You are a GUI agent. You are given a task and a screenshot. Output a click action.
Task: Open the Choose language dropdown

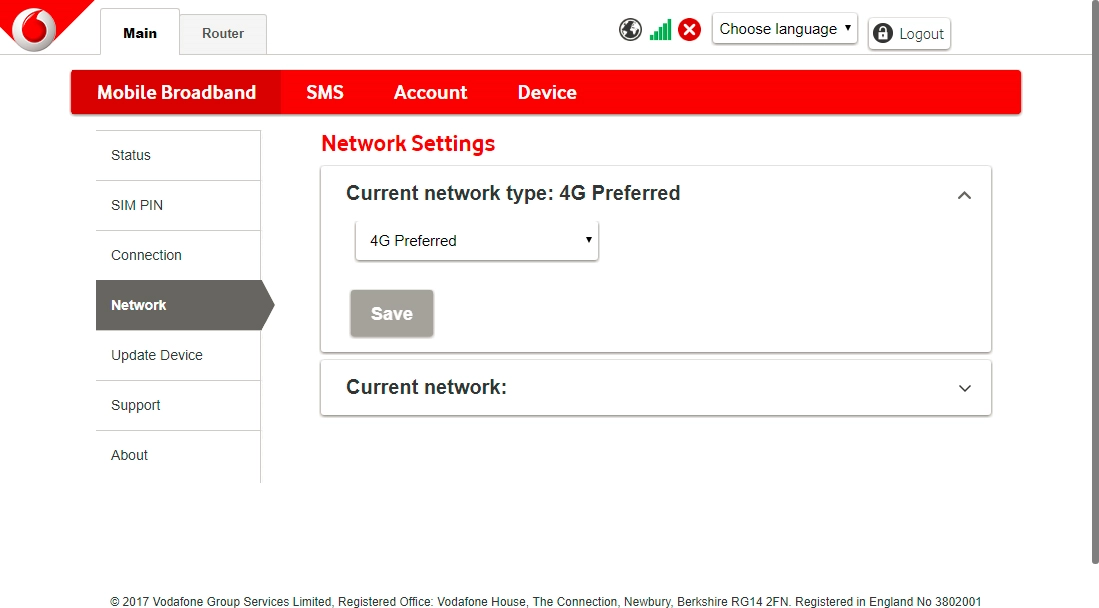[784, 29]
